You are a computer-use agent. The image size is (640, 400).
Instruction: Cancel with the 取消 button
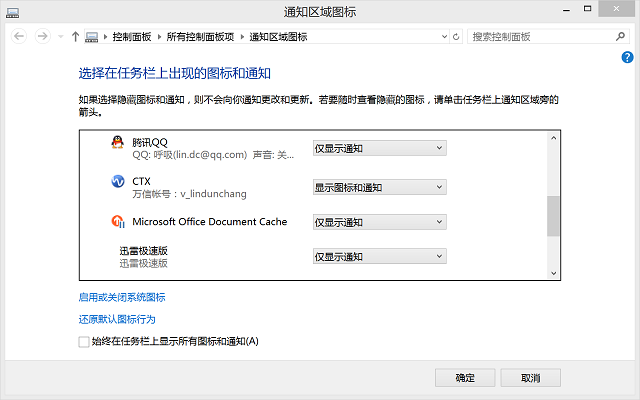(x=531, y=378)
